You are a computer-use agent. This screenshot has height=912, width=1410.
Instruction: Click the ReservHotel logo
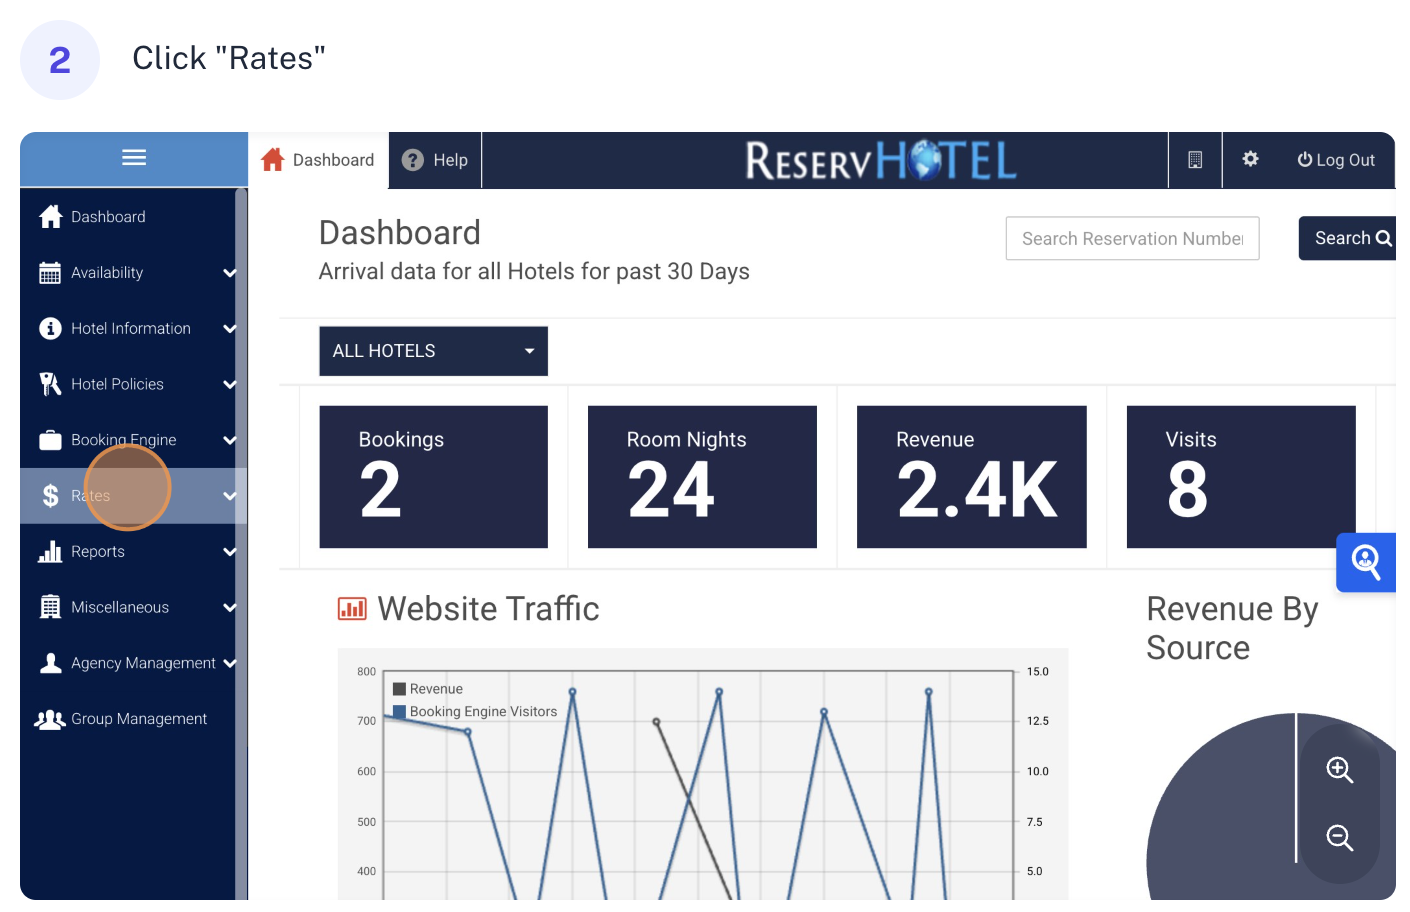881,160
